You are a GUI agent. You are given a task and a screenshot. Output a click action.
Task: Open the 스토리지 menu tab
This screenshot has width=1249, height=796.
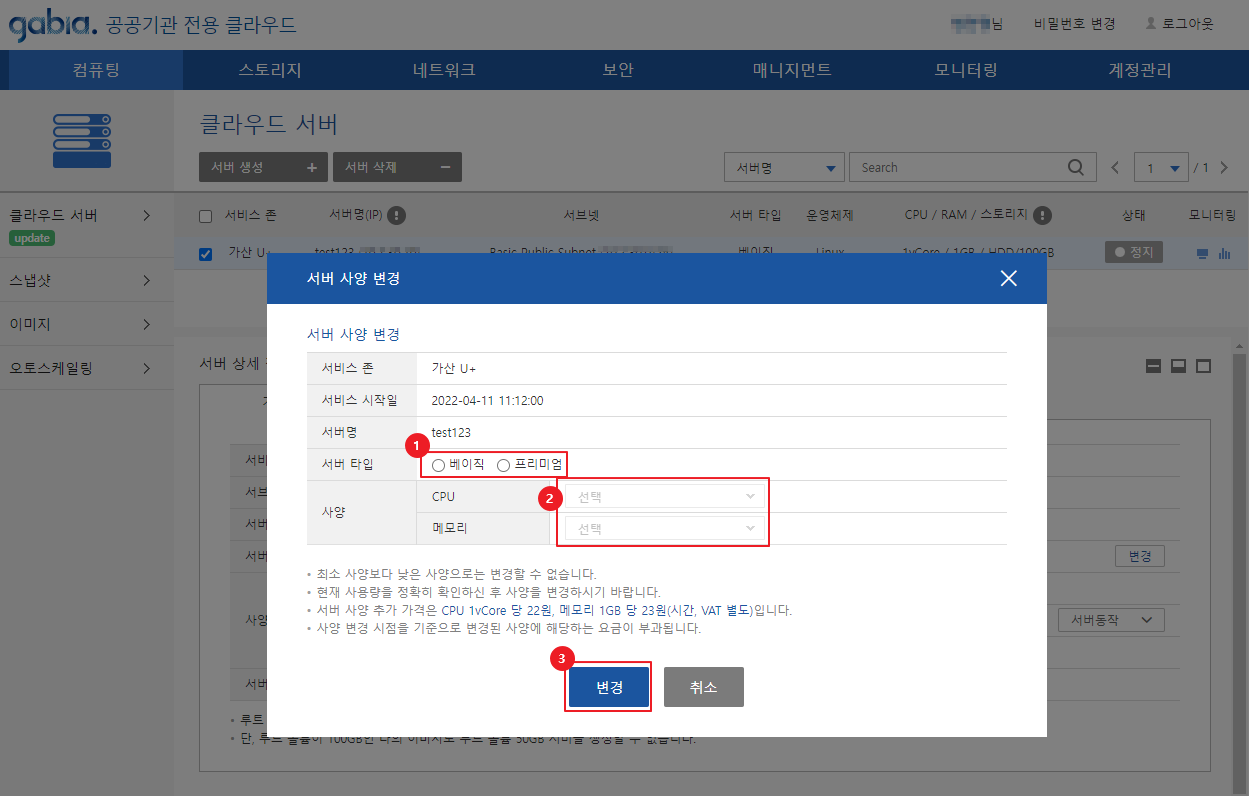[x=270, y=70]
